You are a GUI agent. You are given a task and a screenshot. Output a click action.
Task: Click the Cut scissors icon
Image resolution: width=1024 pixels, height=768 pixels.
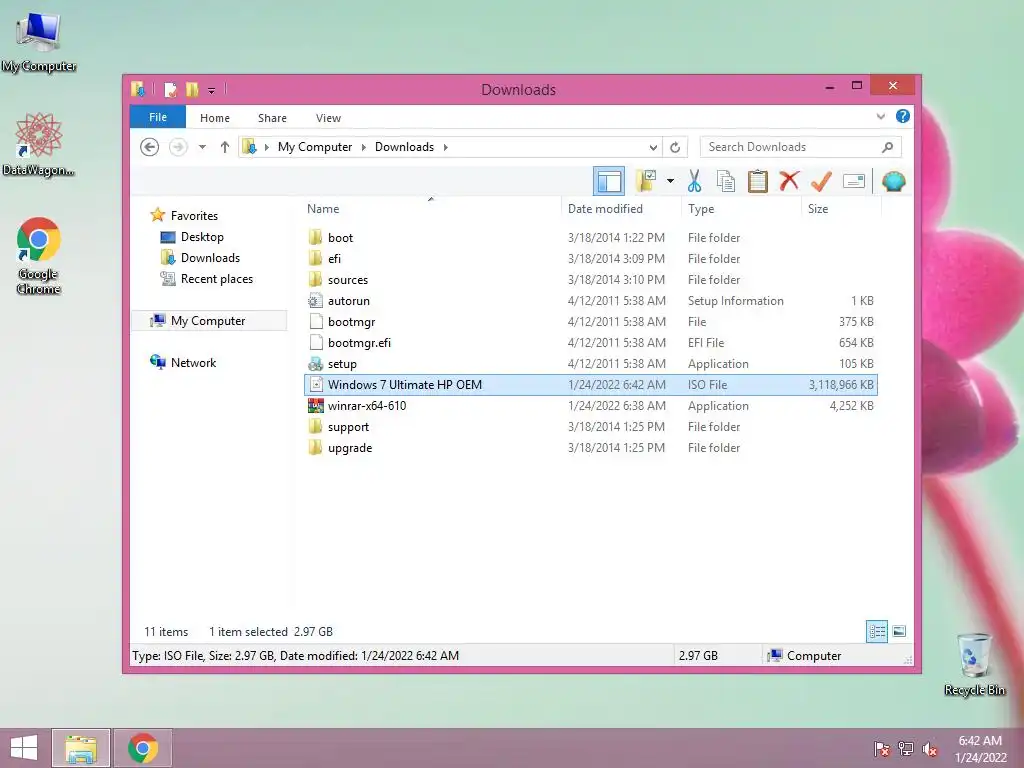(694, 181)
